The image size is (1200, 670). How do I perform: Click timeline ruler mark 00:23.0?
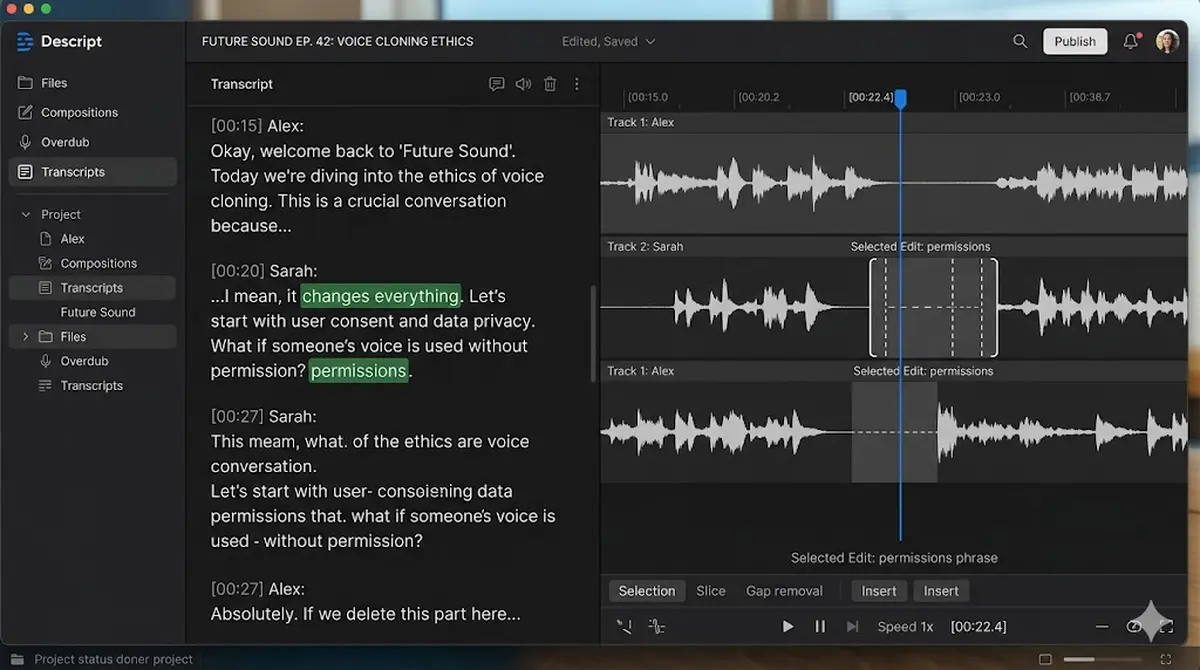[x=979, y=97]
